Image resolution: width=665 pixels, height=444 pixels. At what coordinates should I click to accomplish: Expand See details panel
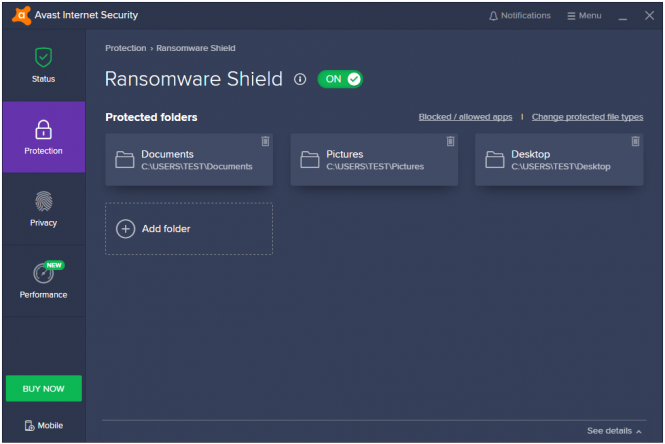point(614,431)
